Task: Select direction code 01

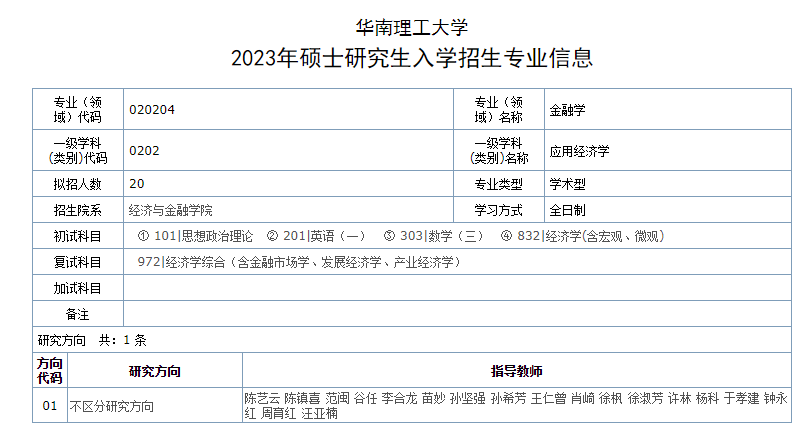Action: coord(50,406)
